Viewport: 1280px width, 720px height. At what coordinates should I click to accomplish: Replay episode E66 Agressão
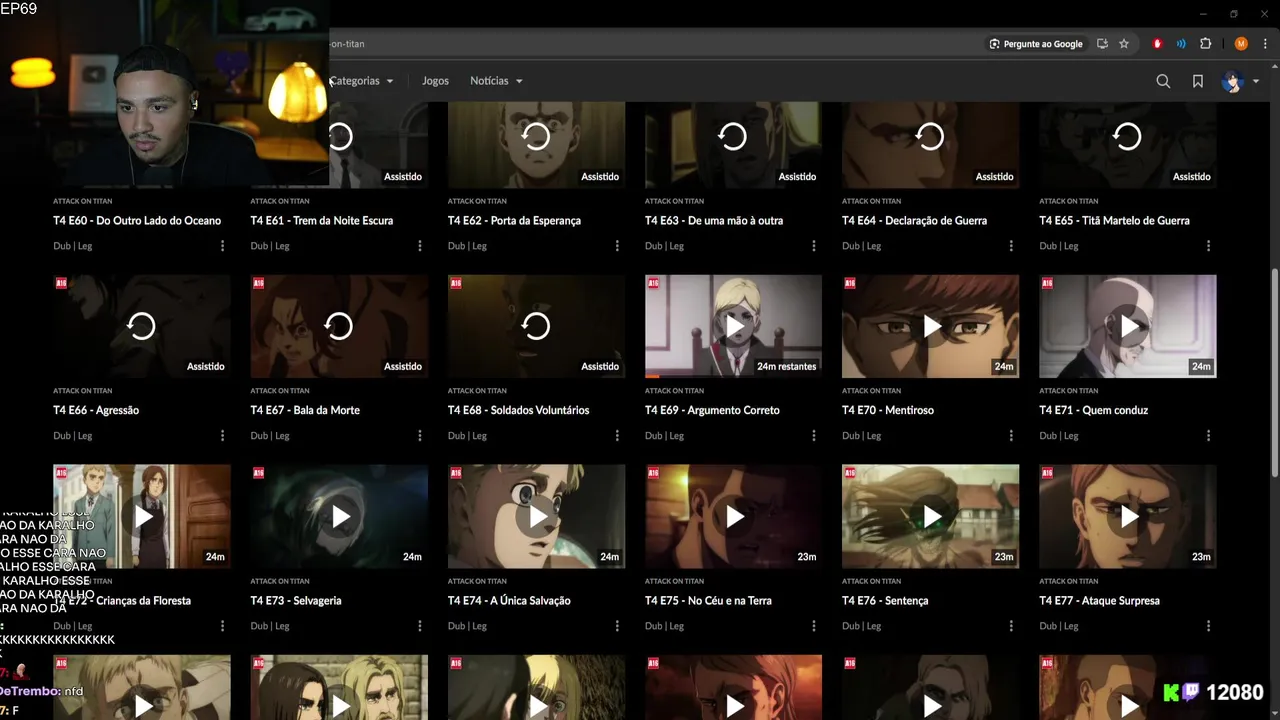(142, 326)
